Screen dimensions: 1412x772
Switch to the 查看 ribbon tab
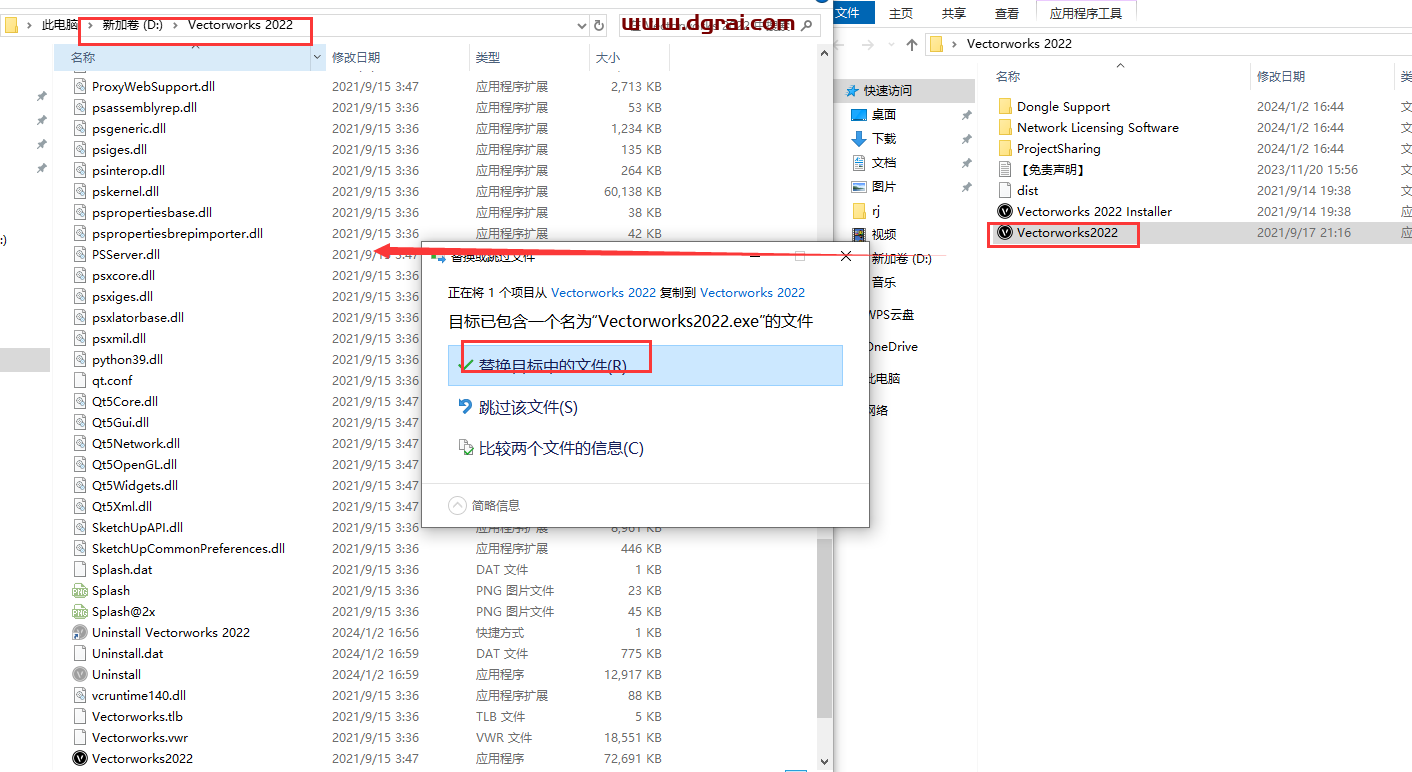(1007, 13)
